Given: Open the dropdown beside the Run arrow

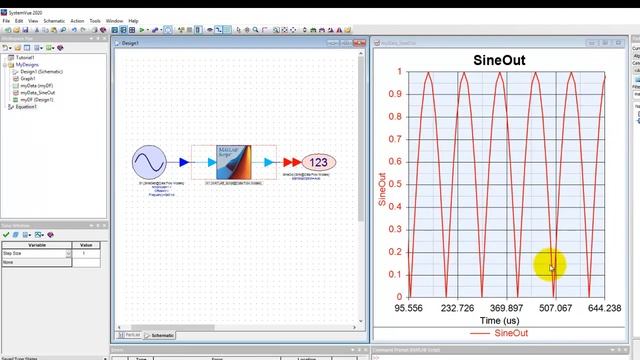Looking at the screenshot, I should (x=148, y=30).
